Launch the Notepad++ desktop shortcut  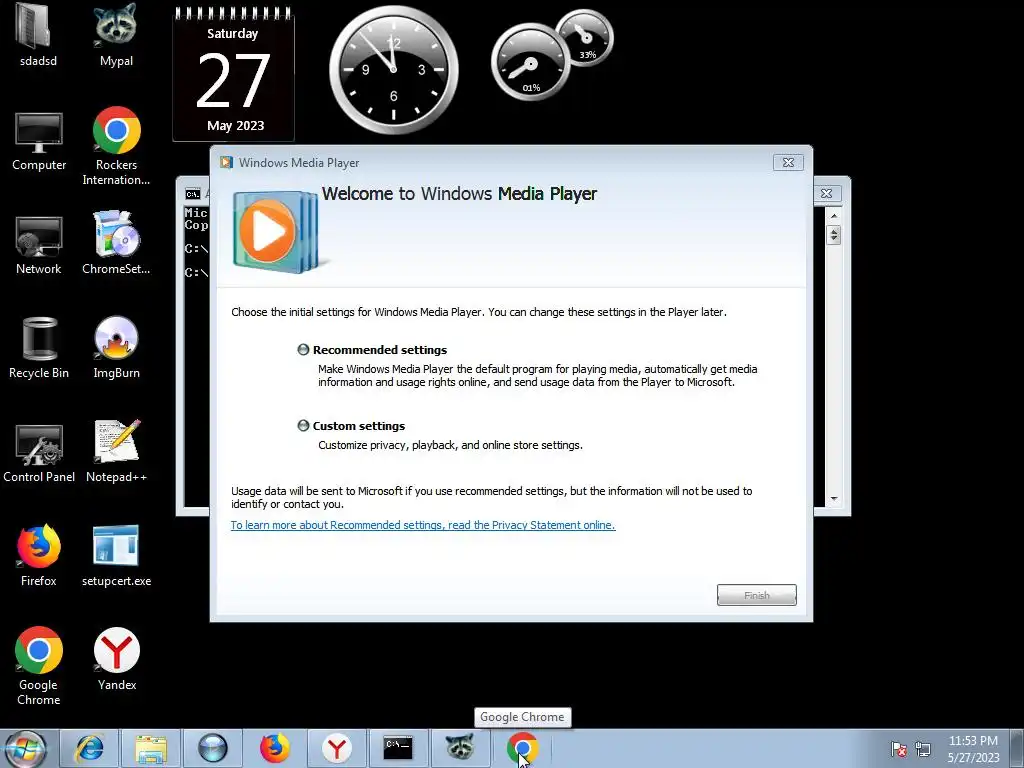pos(116,452)
